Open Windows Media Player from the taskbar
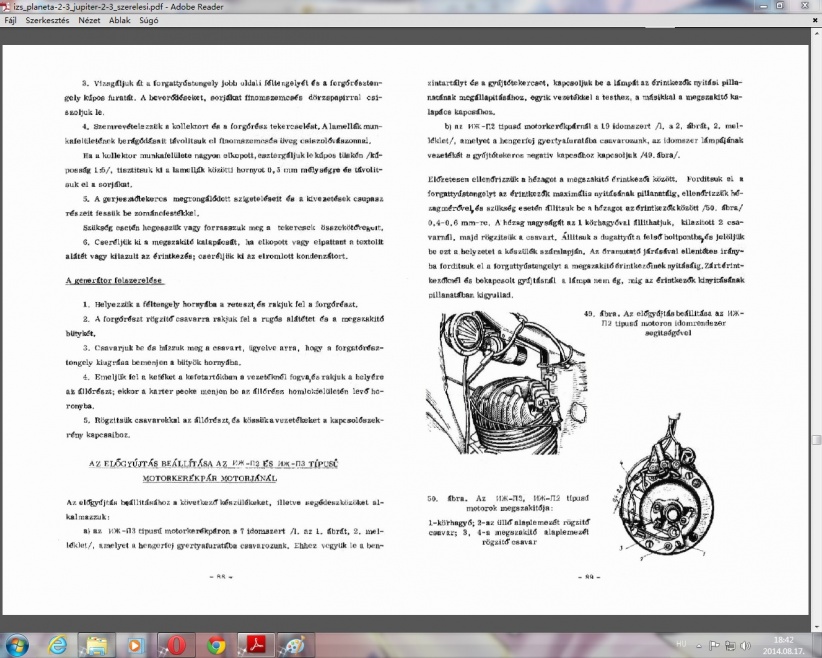This screenshot has width=822, height=658. [x=135, y=644]
